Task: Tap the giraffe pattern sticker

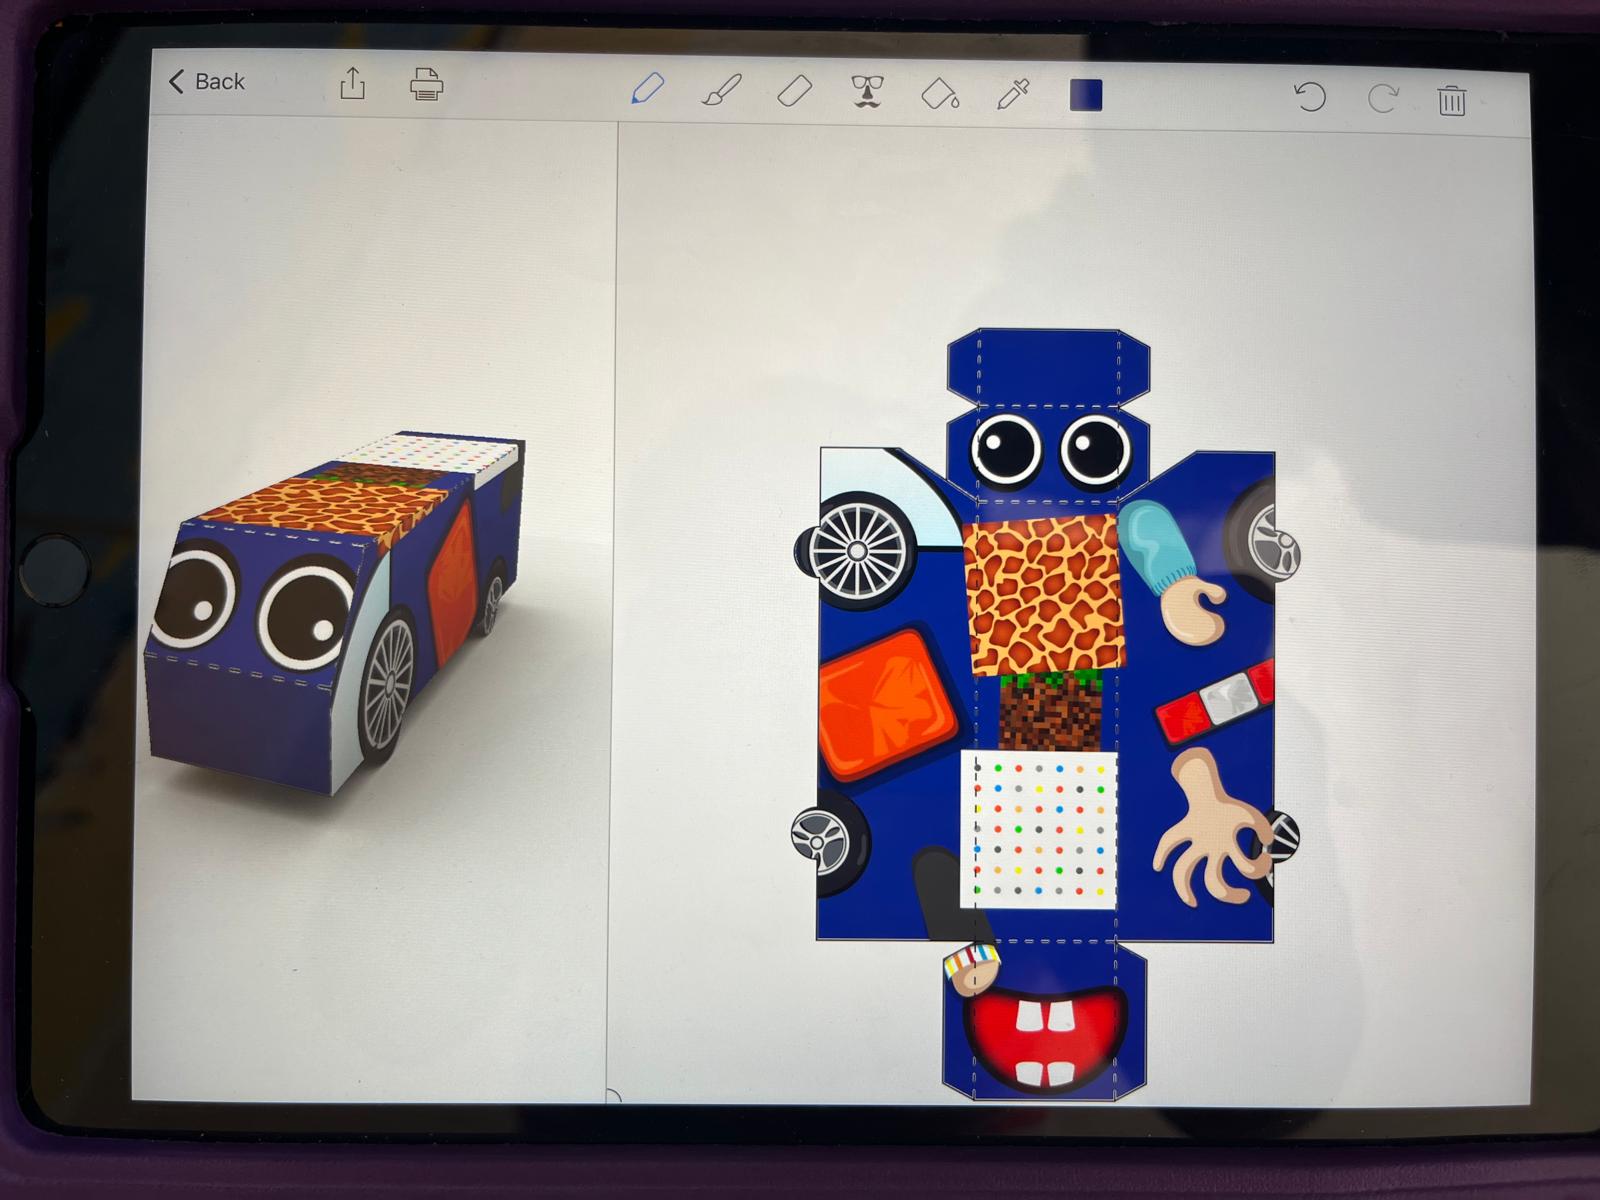Action: tap(1044, 594)
